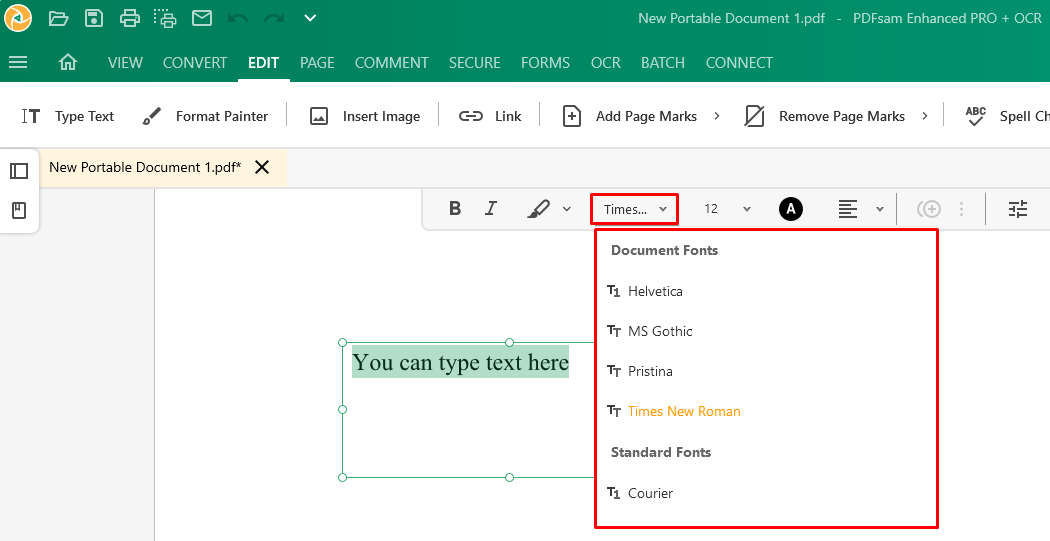Expand the text alignment dropdown arrow
Viewport: 1050px width, 541px height.
[880, 209]
